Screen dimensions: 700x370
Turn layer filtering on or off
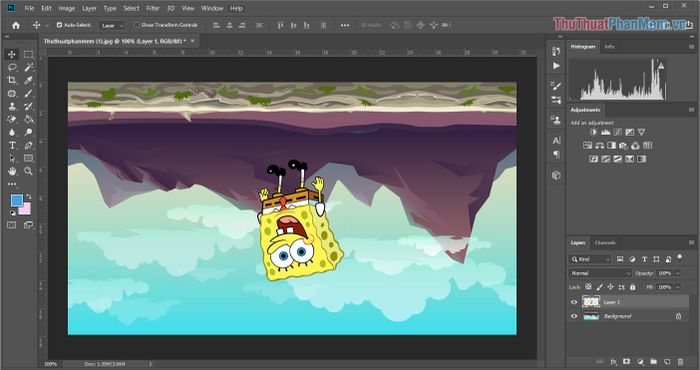679,257
